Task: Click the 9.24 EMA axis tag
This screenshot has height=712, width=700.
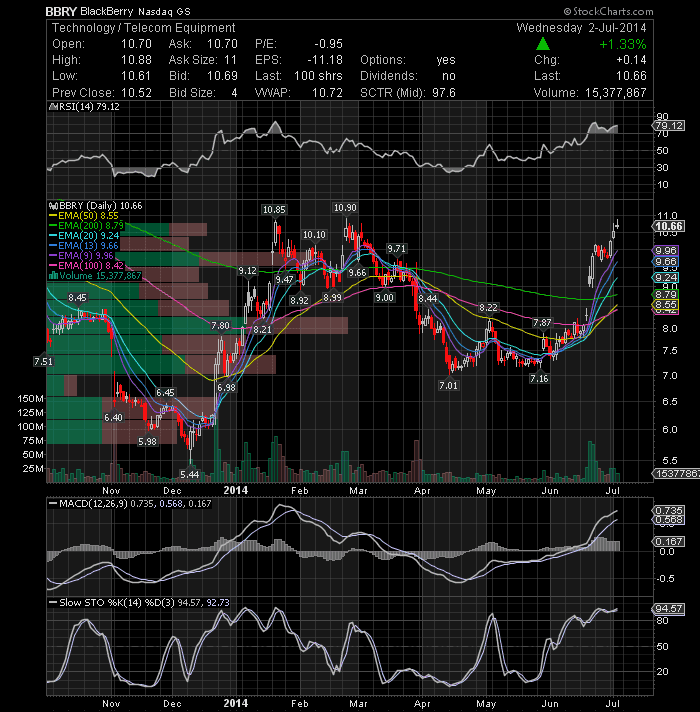Action: (665, 277)
